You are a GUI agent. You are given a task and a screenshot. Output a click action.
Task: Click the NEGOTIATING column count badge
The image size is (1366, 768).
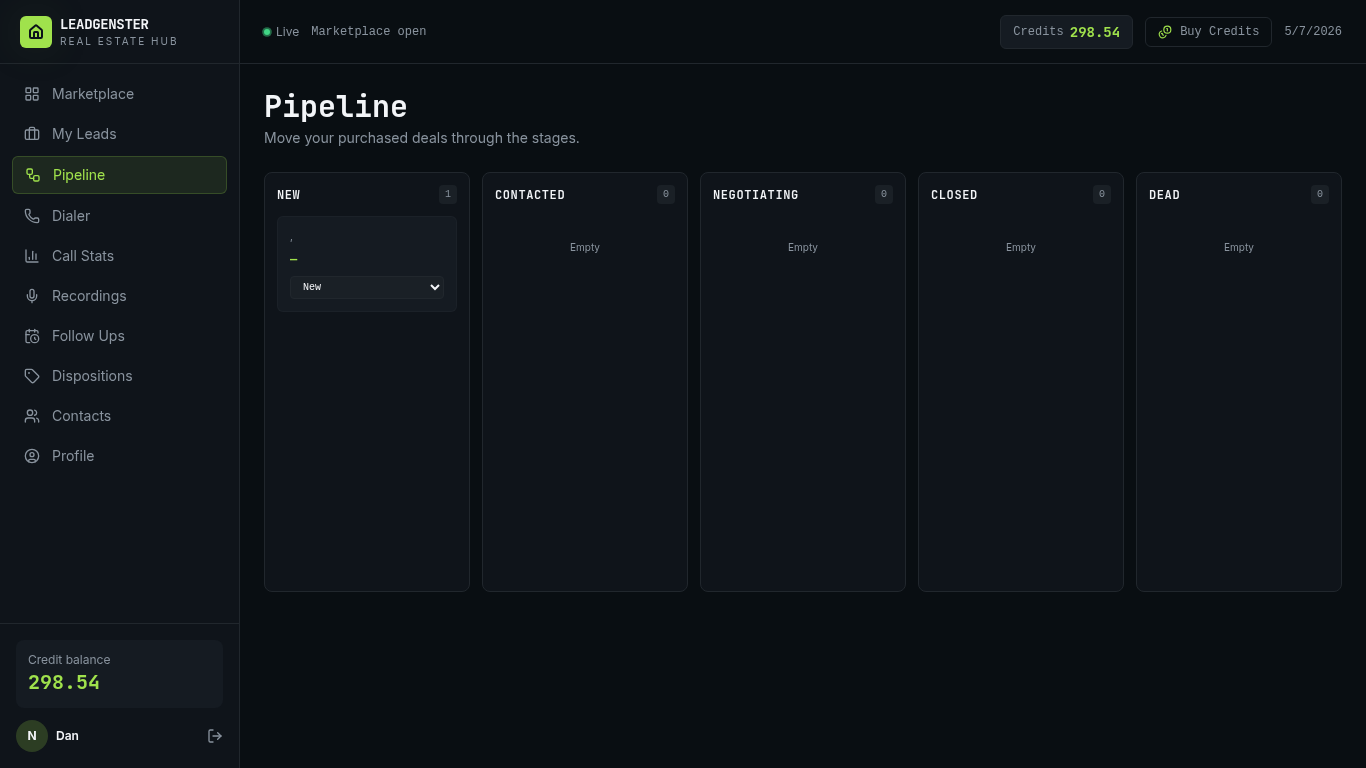point(884,194)
